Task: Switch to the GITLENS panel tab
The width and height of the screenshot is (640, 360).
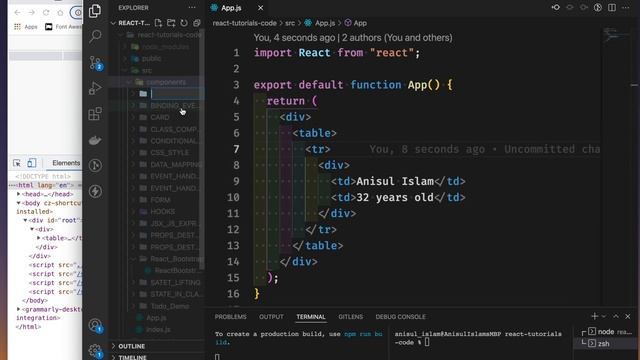Action: (351, 317)
